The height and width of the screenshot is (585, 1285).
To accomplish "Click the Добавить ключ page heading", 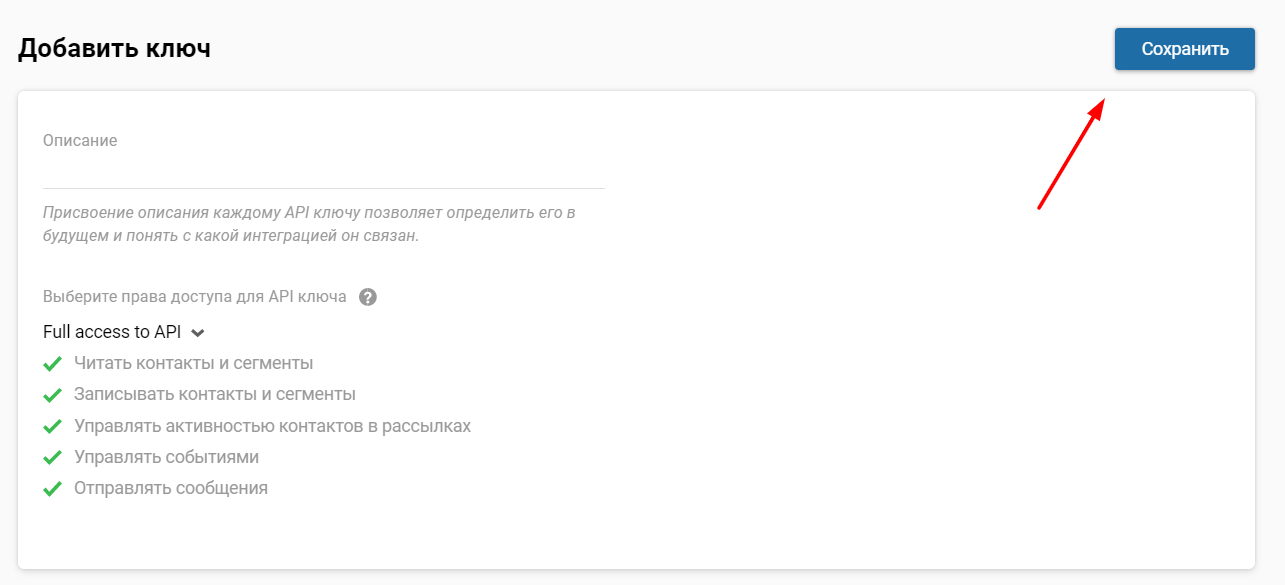I will pos(114,48).
